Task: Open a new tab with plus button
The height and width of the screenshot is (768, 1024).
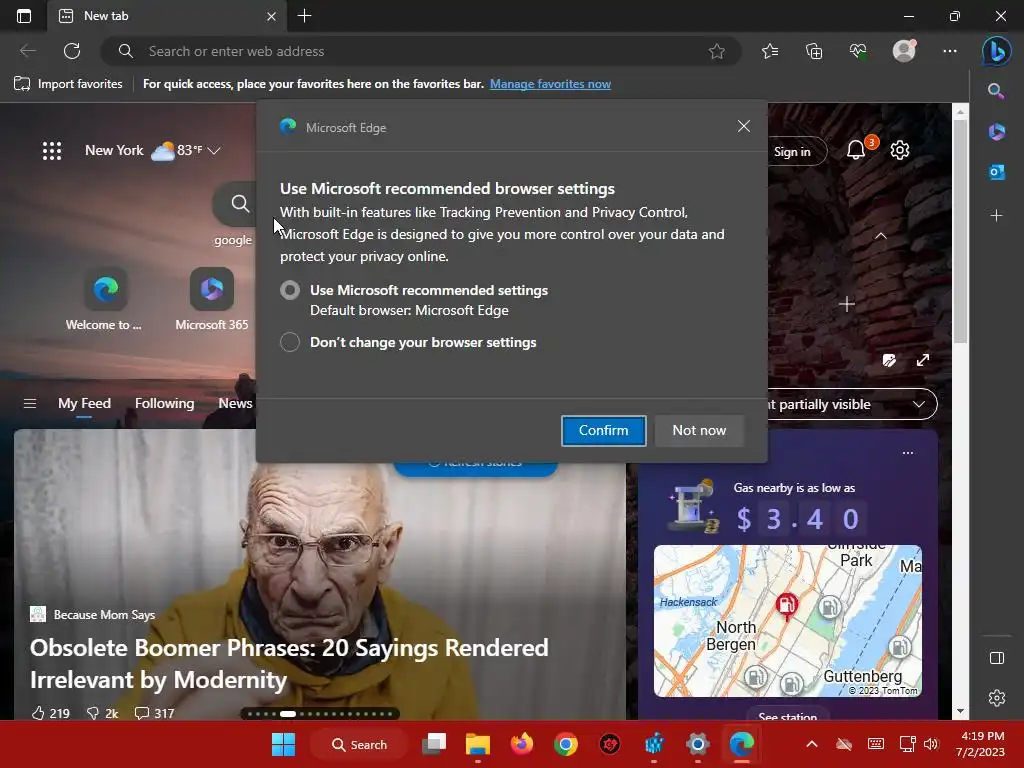Action: pos(304,16)
